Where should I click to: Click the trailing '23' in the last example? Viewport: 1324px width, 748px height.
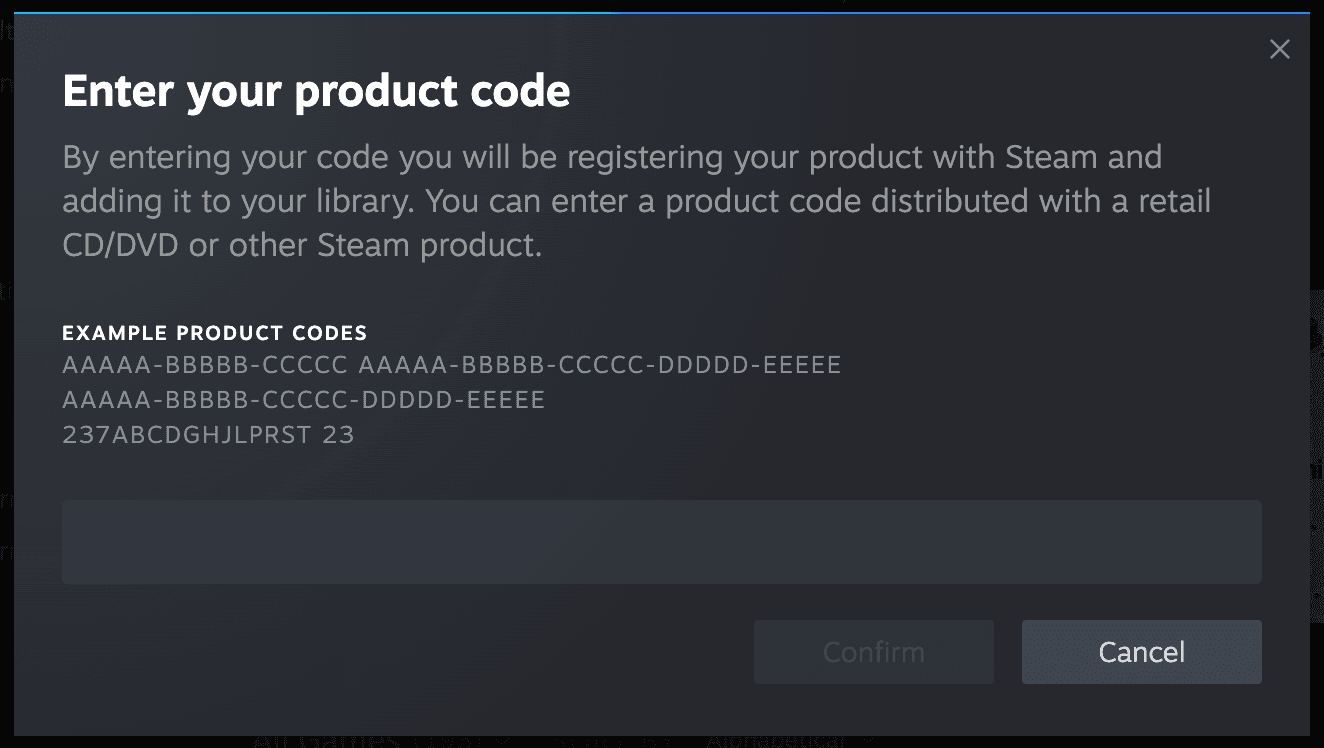339,435
